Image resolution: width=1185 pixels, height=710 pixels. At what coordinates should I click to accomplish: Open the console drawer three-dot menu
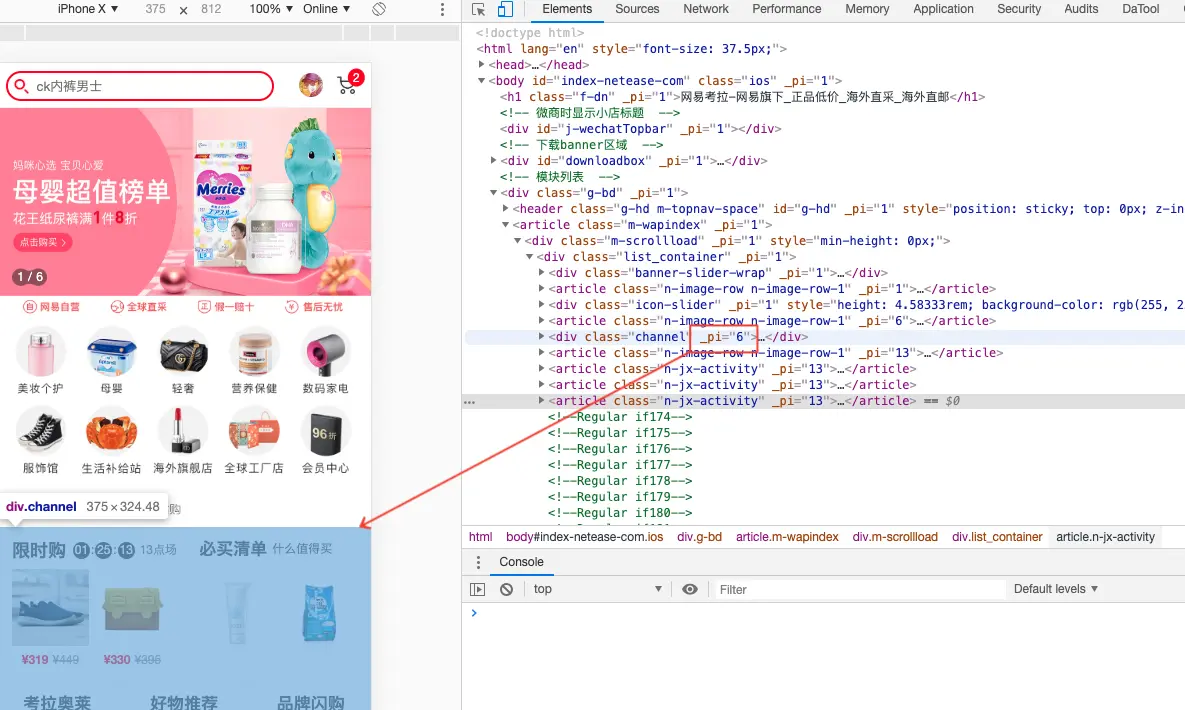pos(478,563)
